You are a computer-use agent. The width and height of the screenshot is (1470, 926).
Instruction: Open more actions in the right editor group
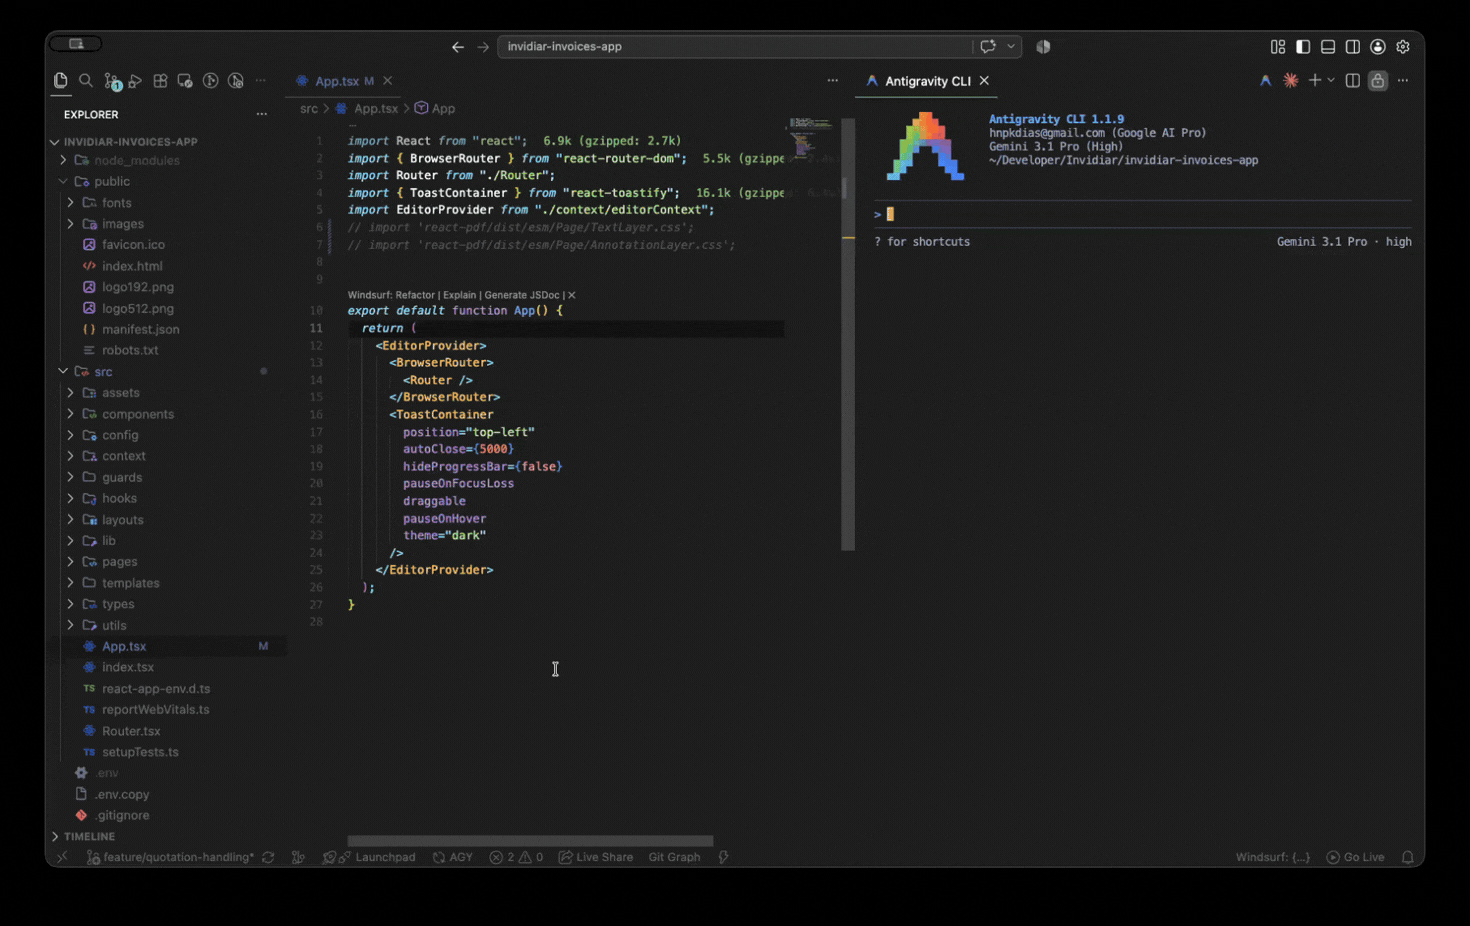point(1403,81)
